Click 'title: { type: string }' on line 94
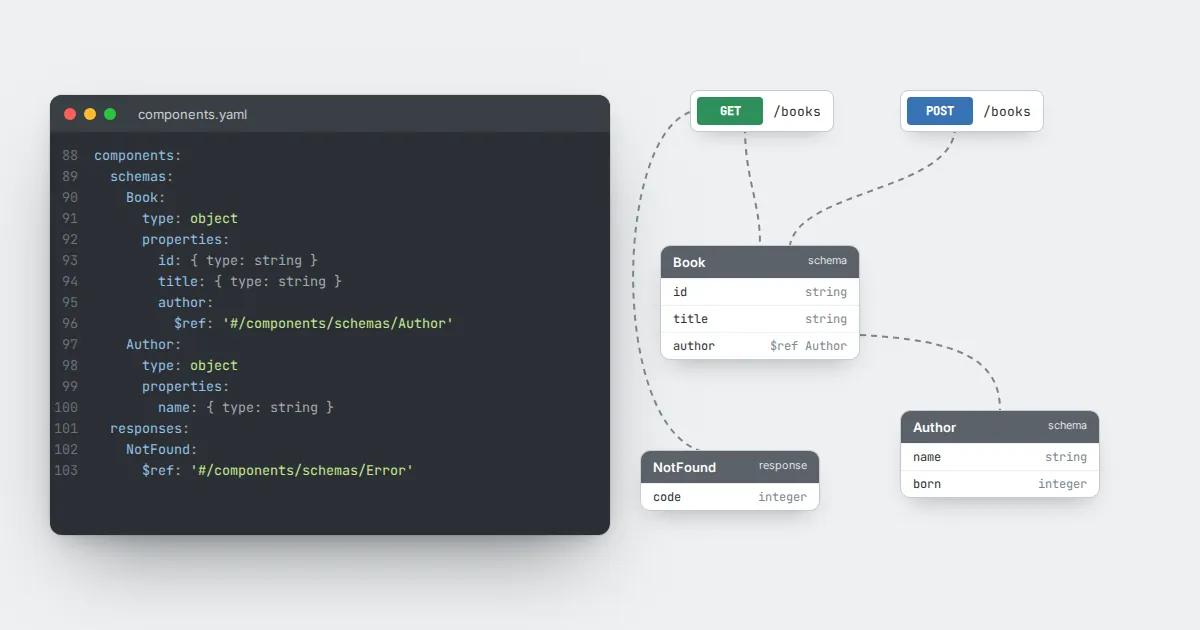 click(250, 282)
